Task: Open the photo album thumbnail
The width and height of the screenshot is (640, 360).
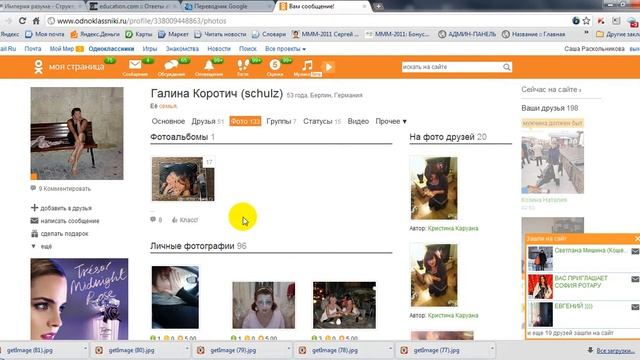Action: coord(182,179)
